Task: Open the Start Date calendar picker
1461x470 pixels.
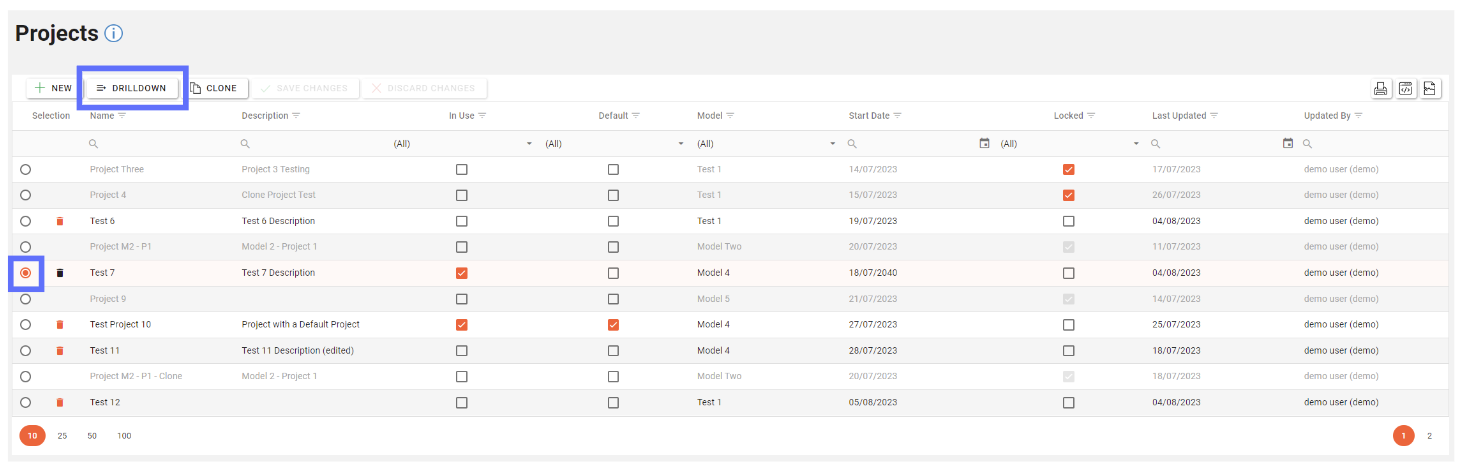Action: 984,144
